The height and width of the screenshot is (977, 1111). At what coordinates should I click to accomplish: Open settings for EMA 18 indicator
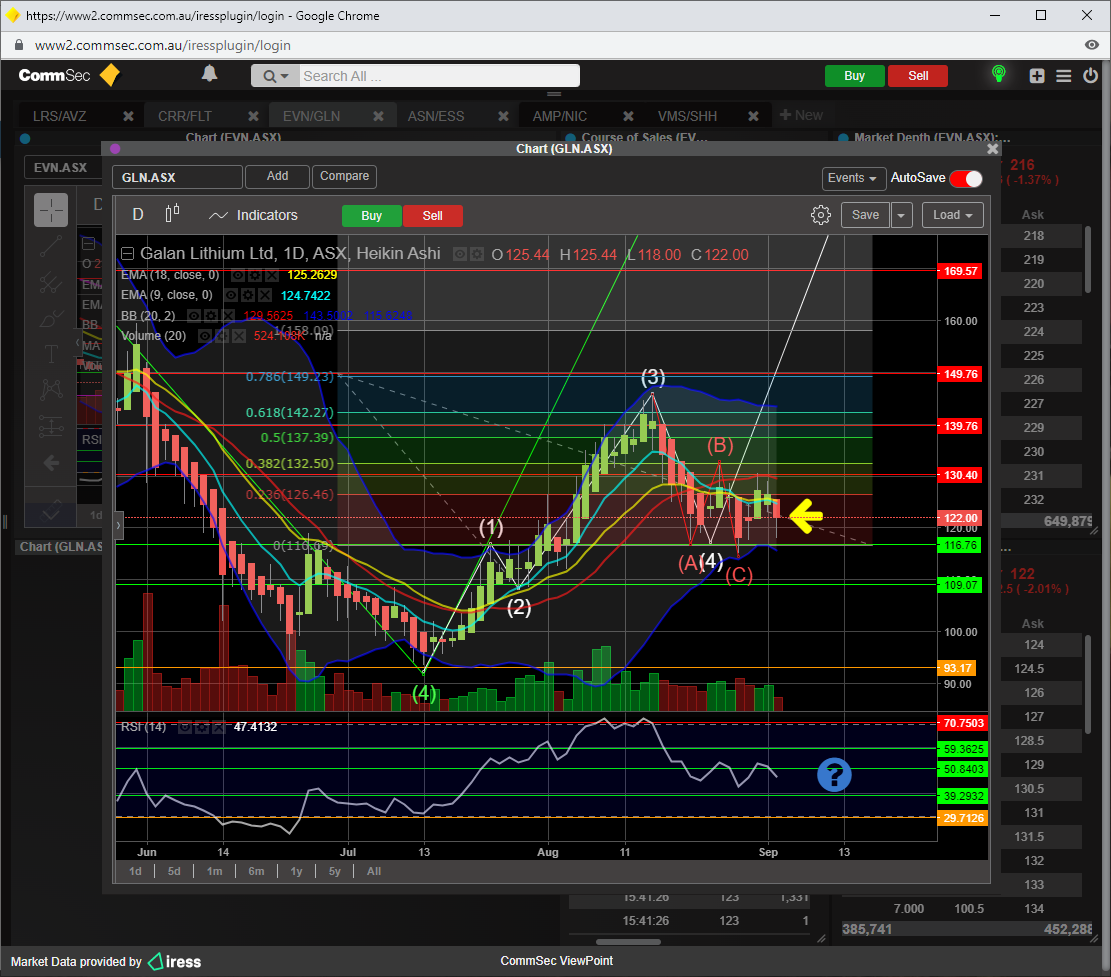click(256, 275)
